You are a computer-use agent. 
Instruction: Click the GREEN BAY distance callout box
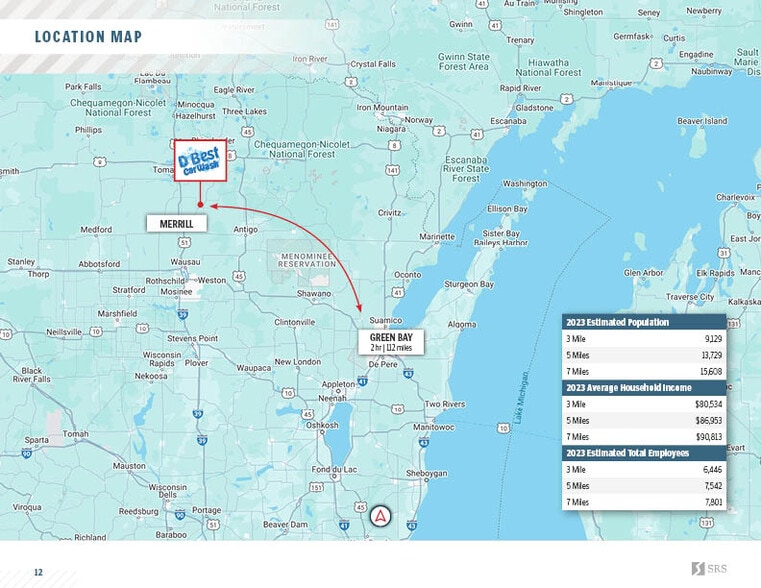pyautogui.click(x=391, y=342)
